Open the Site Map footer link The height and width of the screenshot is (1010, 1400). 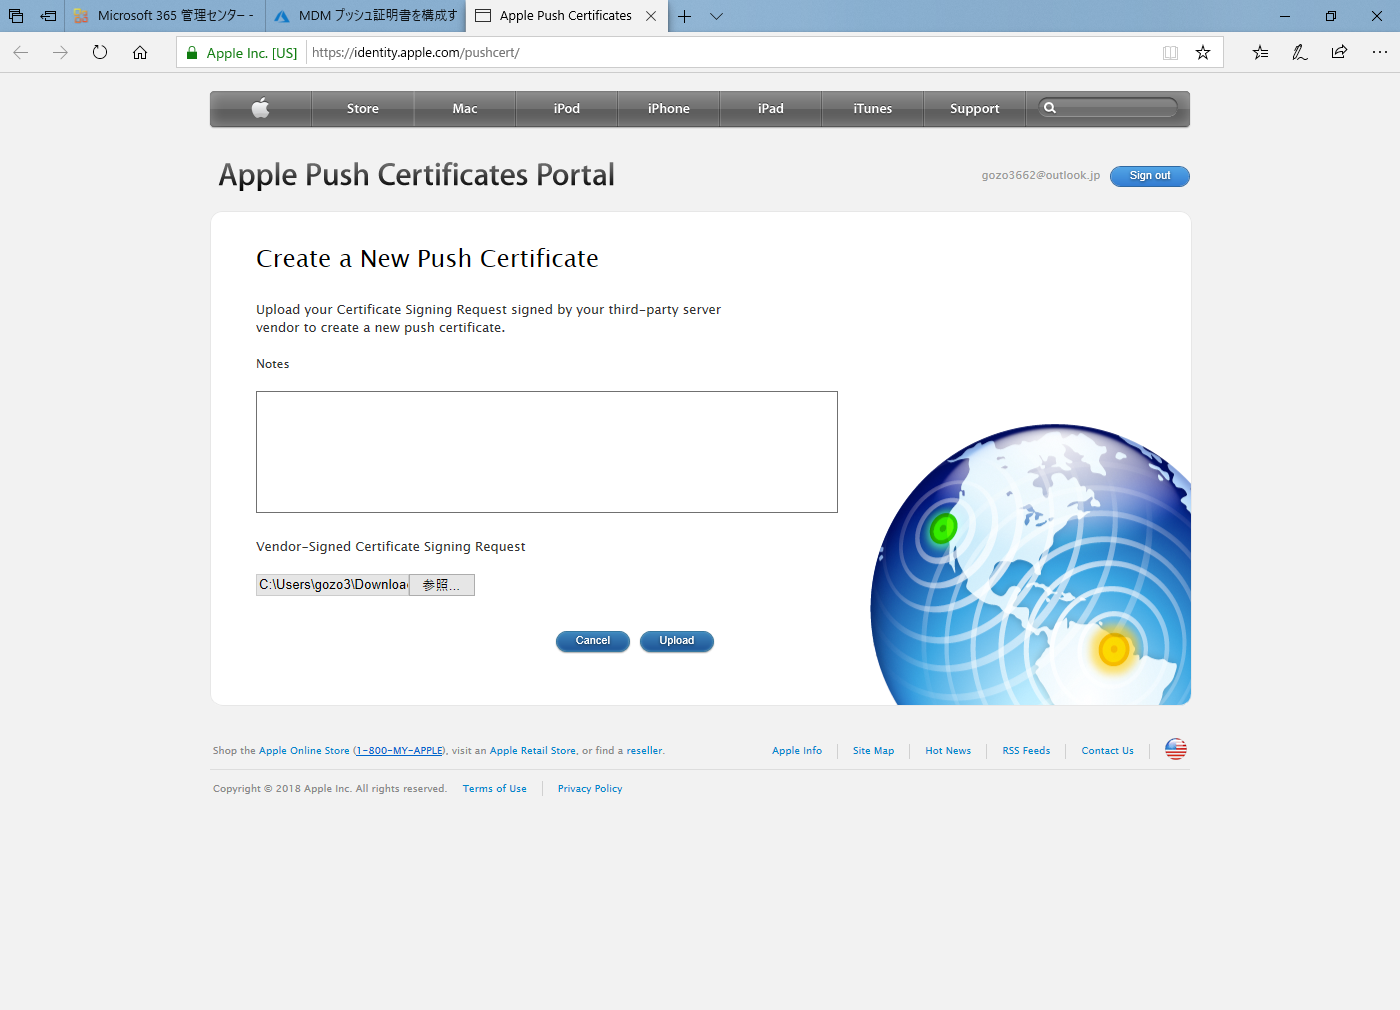point(874,751)
